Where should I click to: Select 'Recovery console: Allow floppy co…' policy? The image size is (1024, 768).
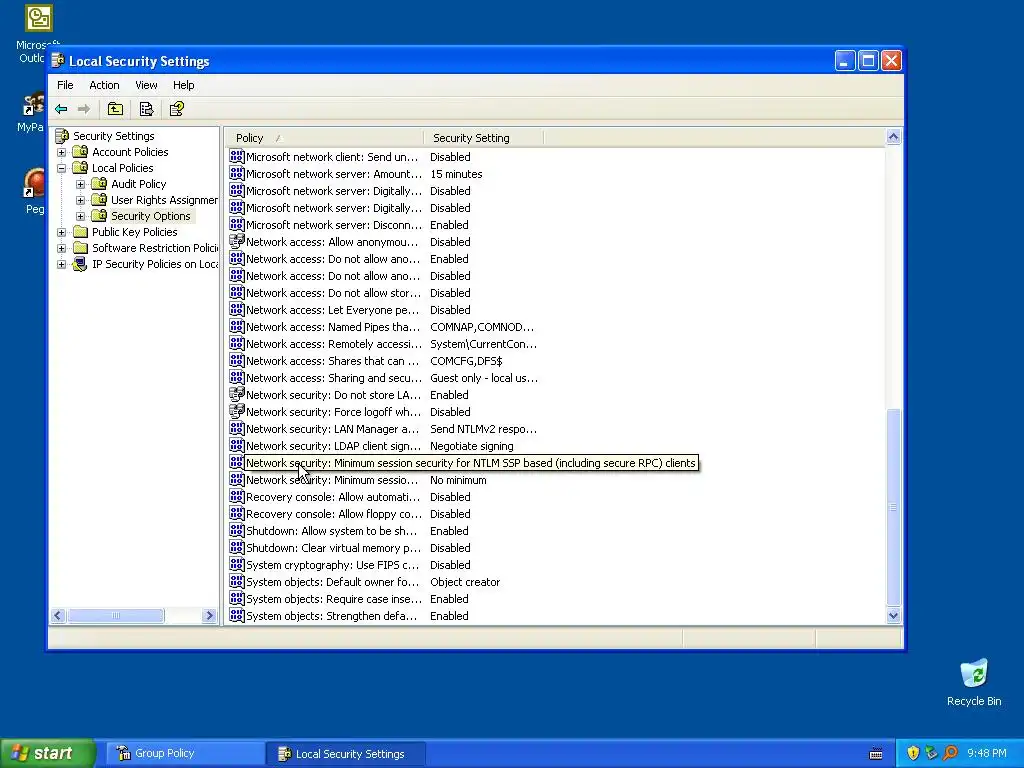click(334, 513)
